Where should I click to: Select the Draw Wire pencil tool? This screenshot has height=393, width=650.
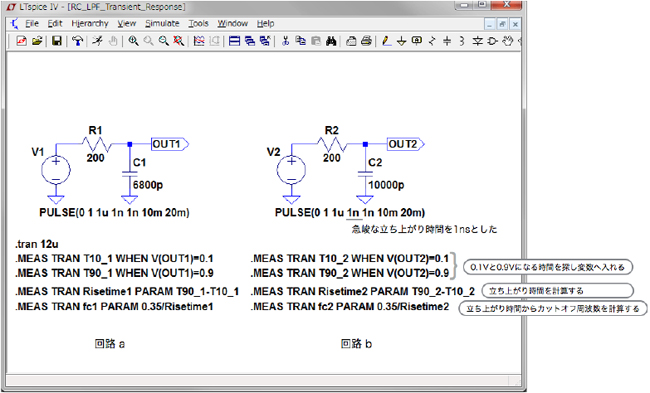tap(386, 41)
